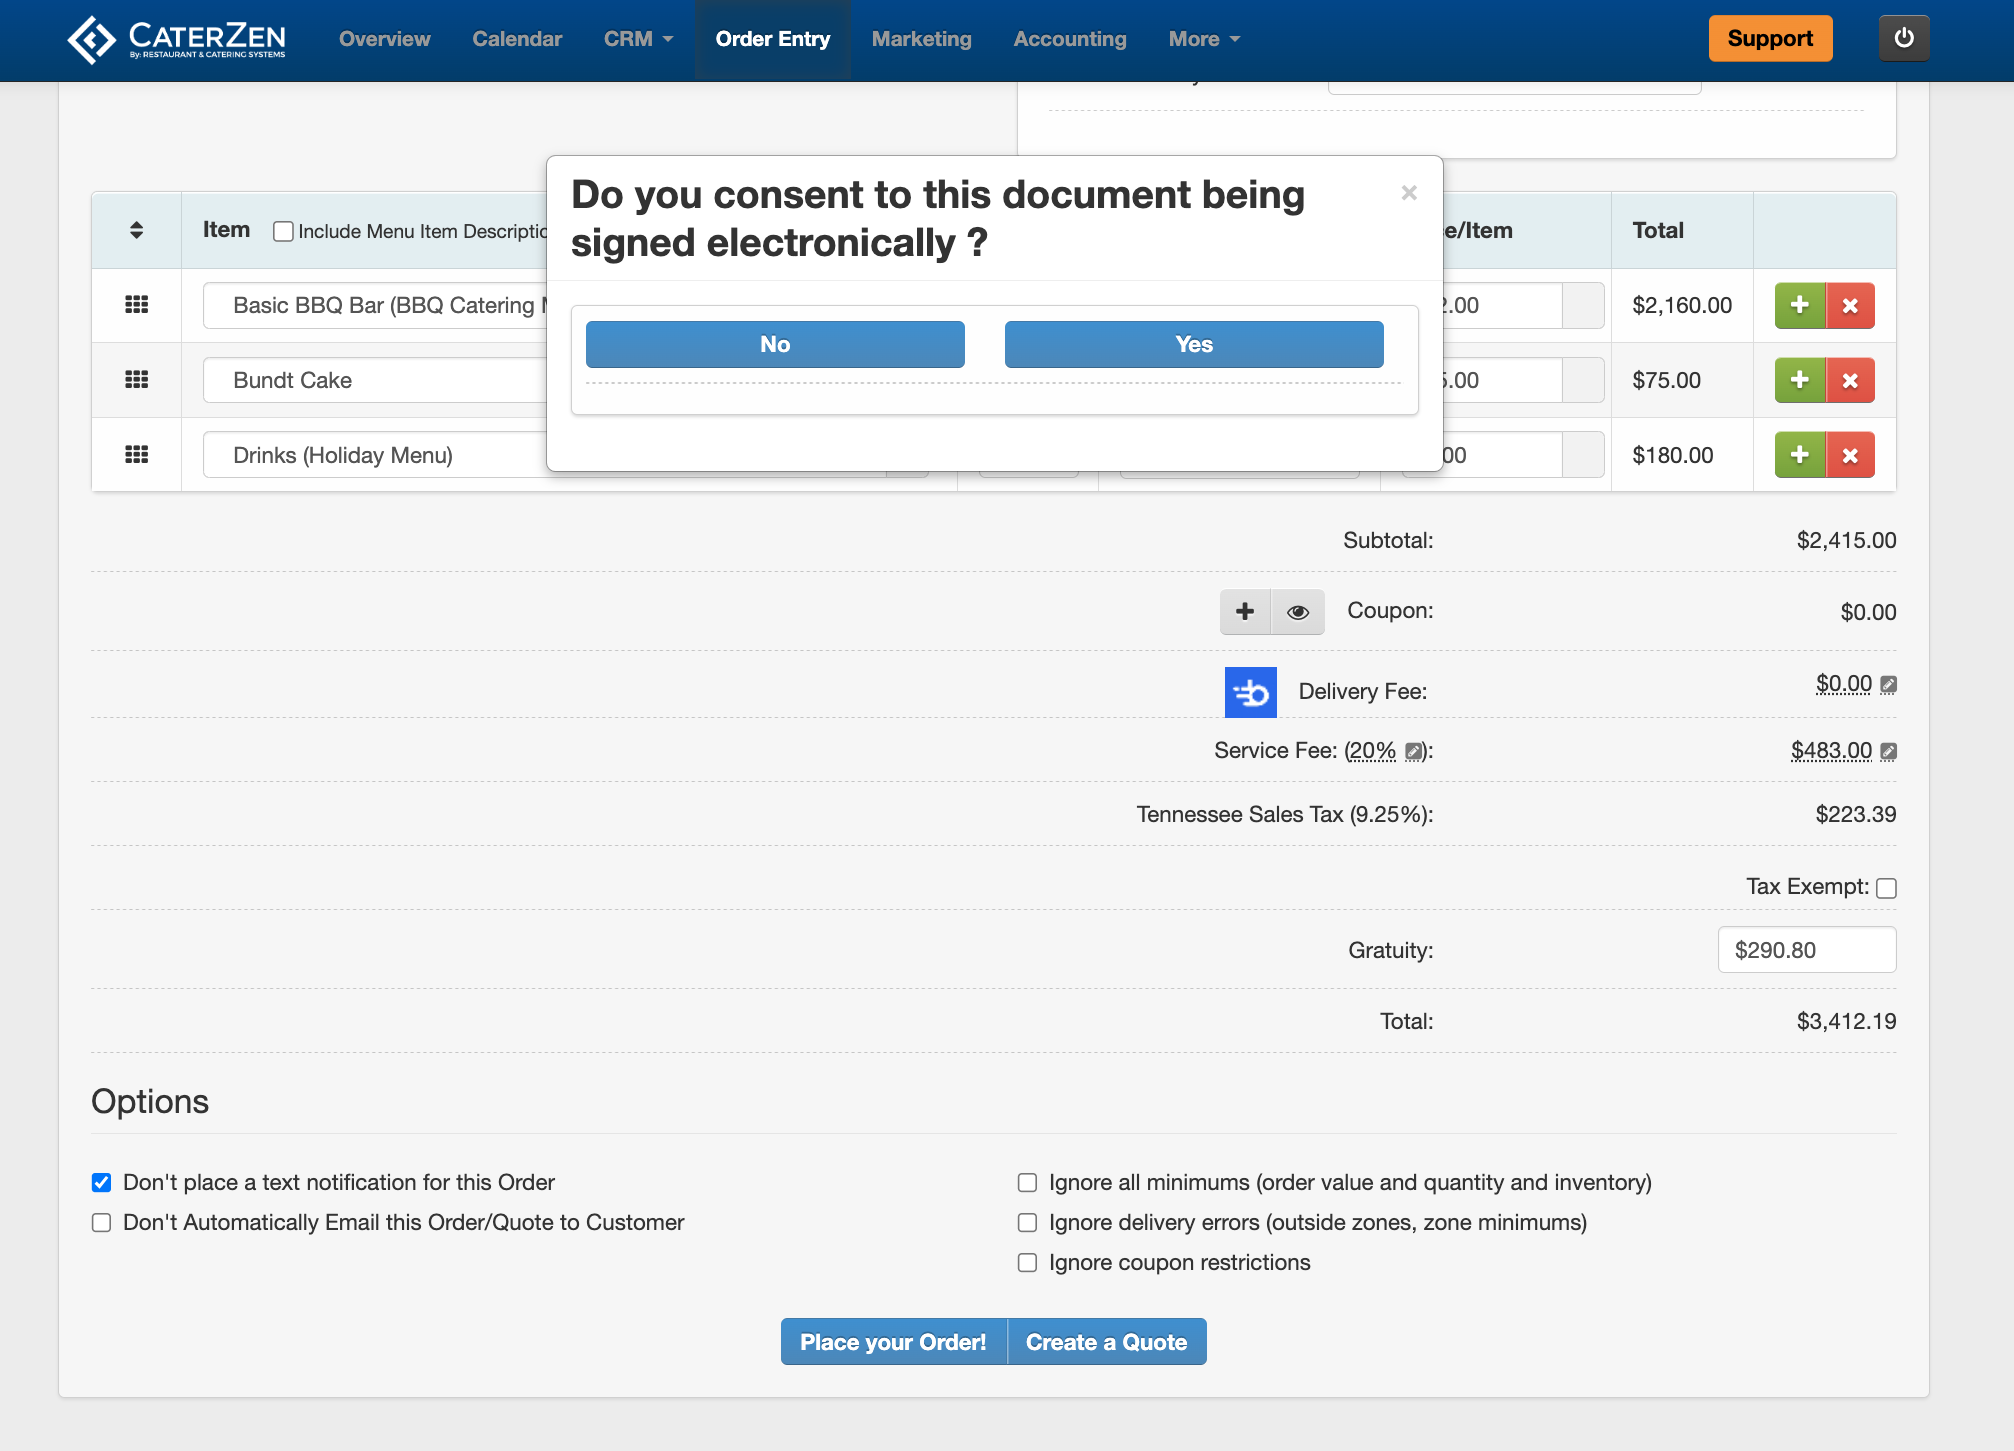The width and height of the screenshot is (2014, 1451).
Task: Add row after Drinks with green plus
Action: (x=1799, y=455)
